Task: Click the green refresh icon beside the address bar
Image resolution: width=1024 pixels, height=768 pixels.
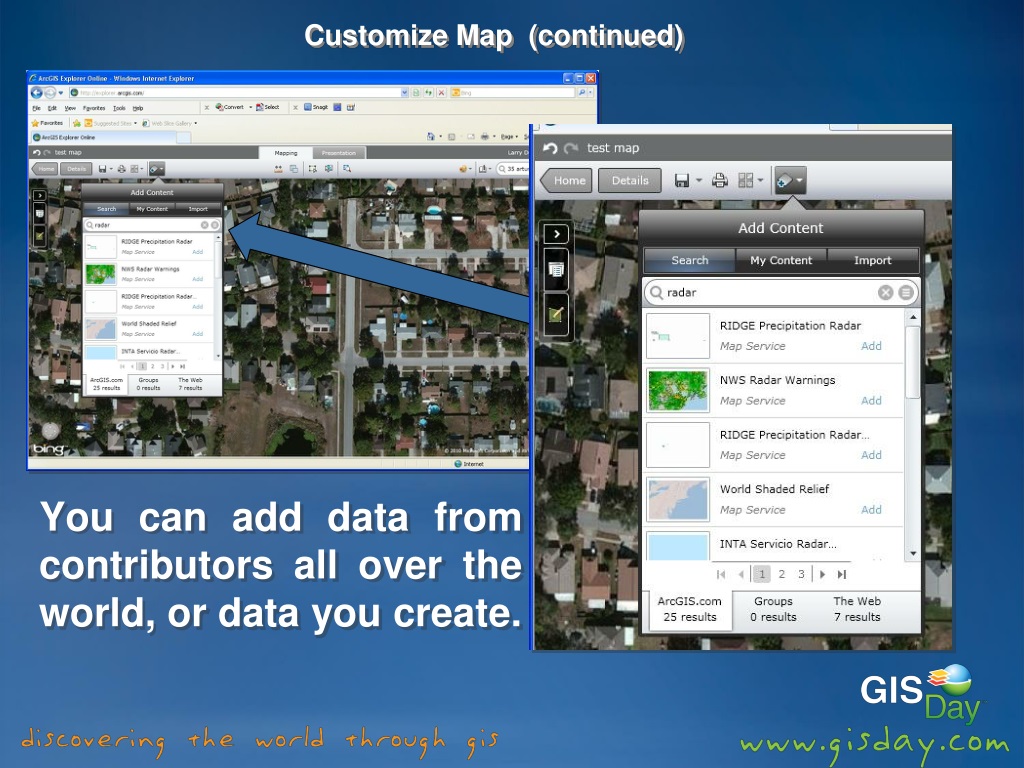Action: click(428, 93)
